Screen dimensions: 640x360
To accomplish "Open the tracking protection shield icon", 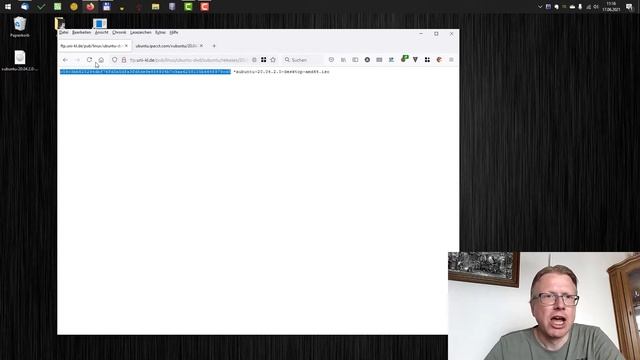I will click(115, 60).
